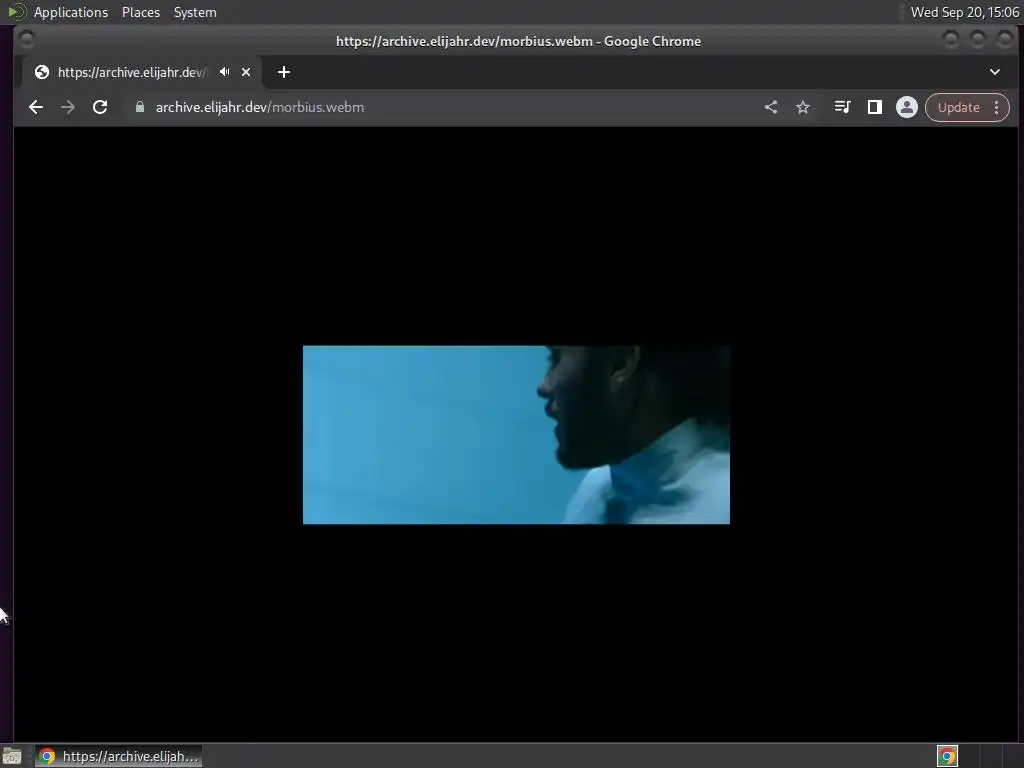This screenshot has height=768, width=1024.
Task: Expand the tab search chevron
Action: coord(995,72)
